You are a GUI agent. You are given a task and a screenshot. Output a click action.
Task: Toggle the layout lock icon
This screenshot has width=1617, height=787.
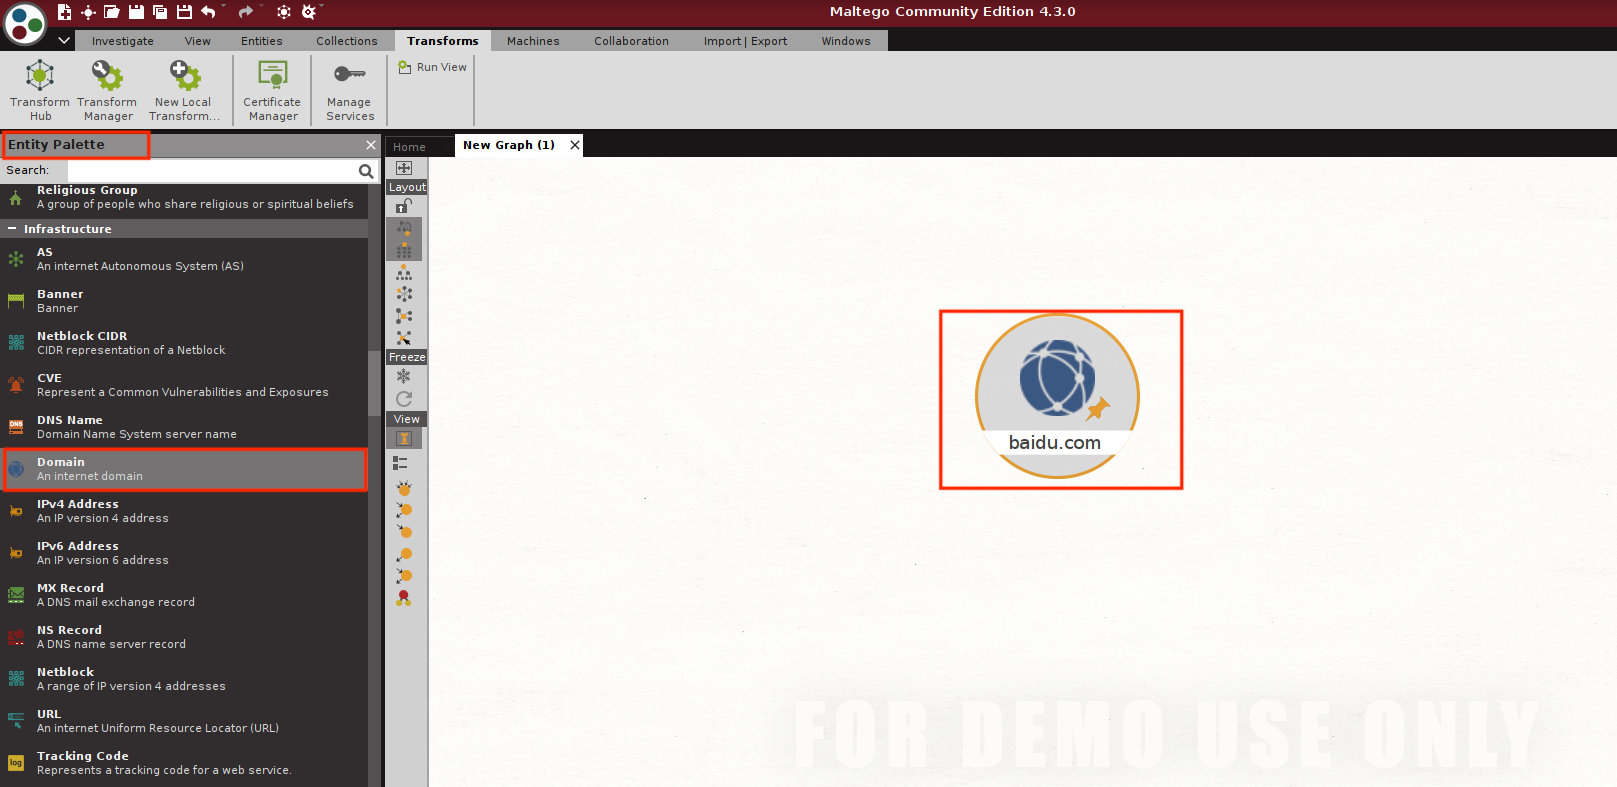point(404,206)
